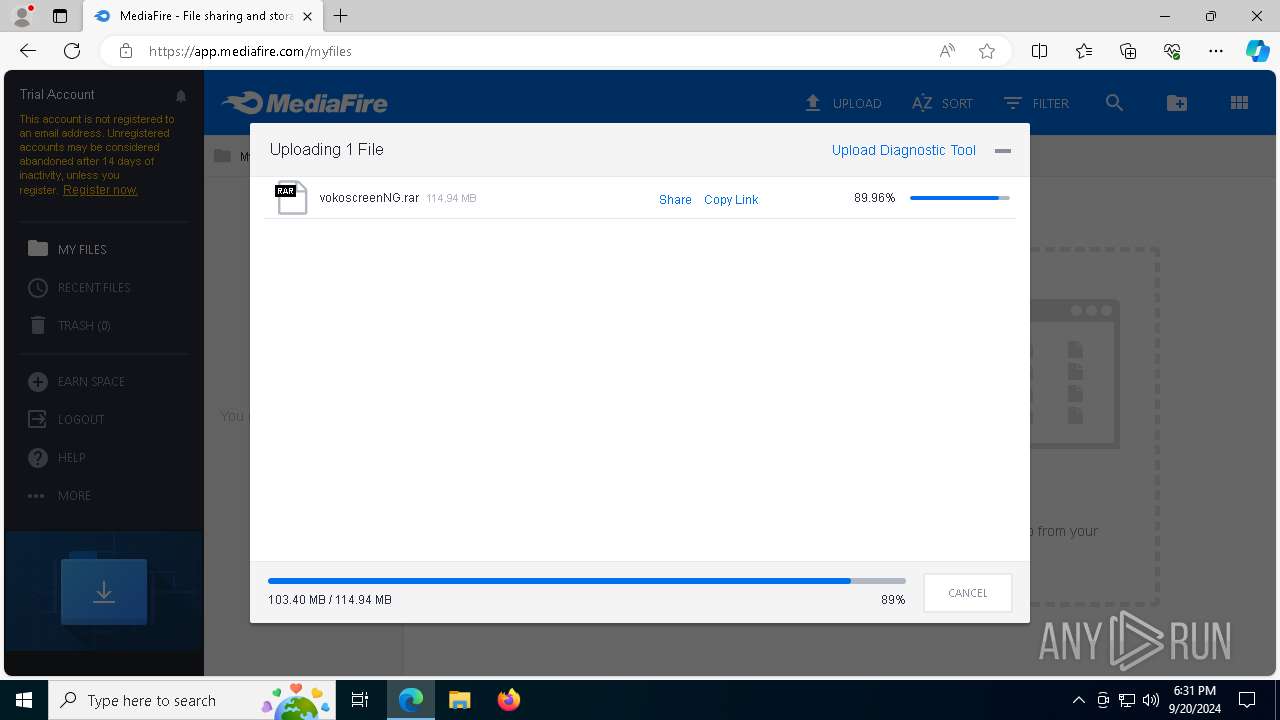Viewport: 1280px width, 720px height.
Task: Open Help in sidebar
Action: pyautogui.click(x=56, y=457)
